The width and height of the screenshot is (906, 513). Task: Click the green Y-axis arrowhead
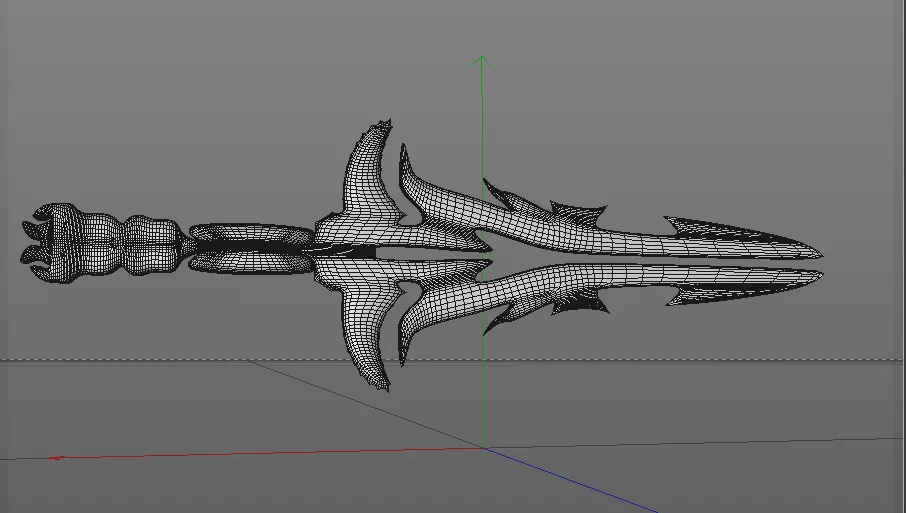pos(482,62)
